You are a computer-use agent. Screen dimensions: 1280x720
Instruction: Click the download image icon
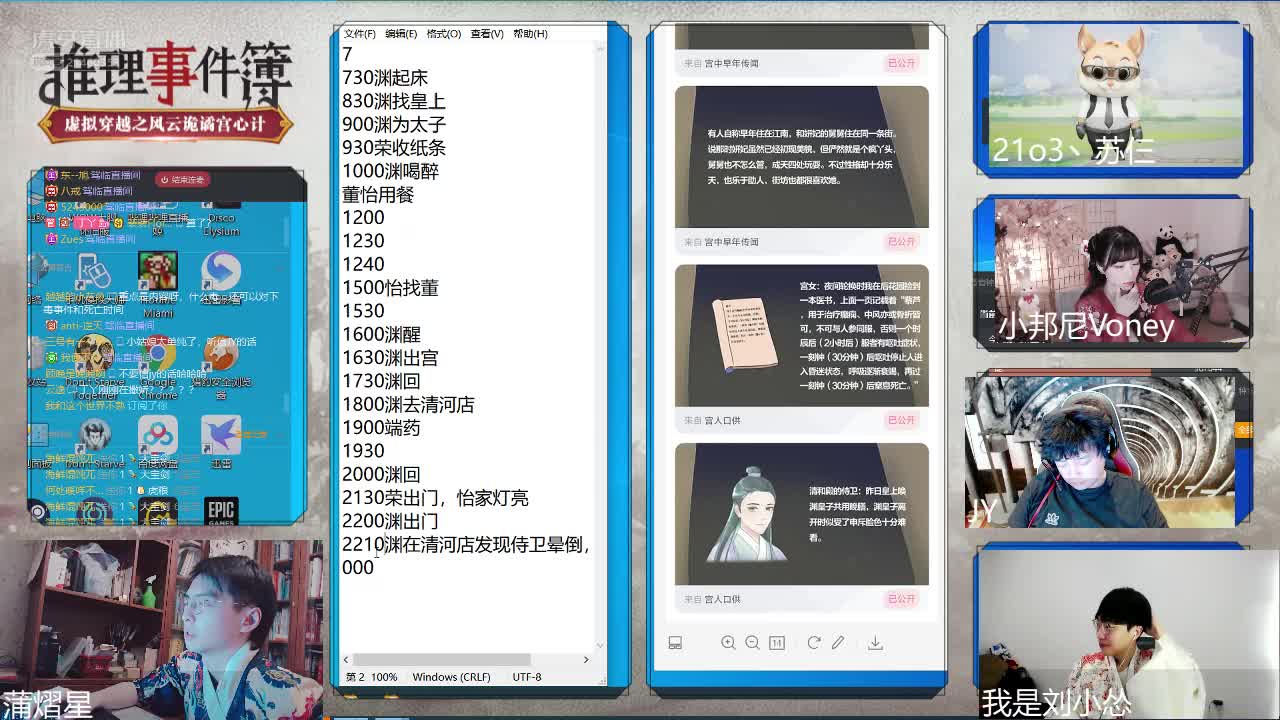click(876, 643)
